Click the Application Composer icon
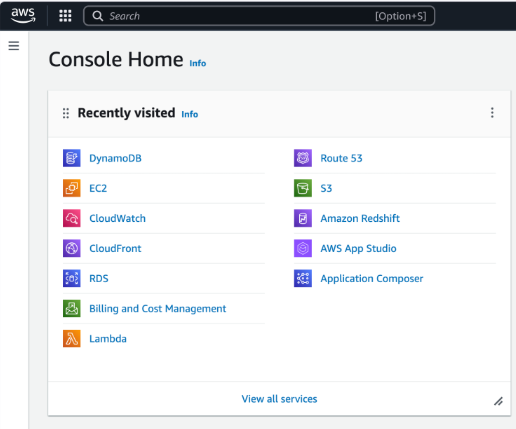This screenshot has width=516, height=429. click(x=303, y=278)
